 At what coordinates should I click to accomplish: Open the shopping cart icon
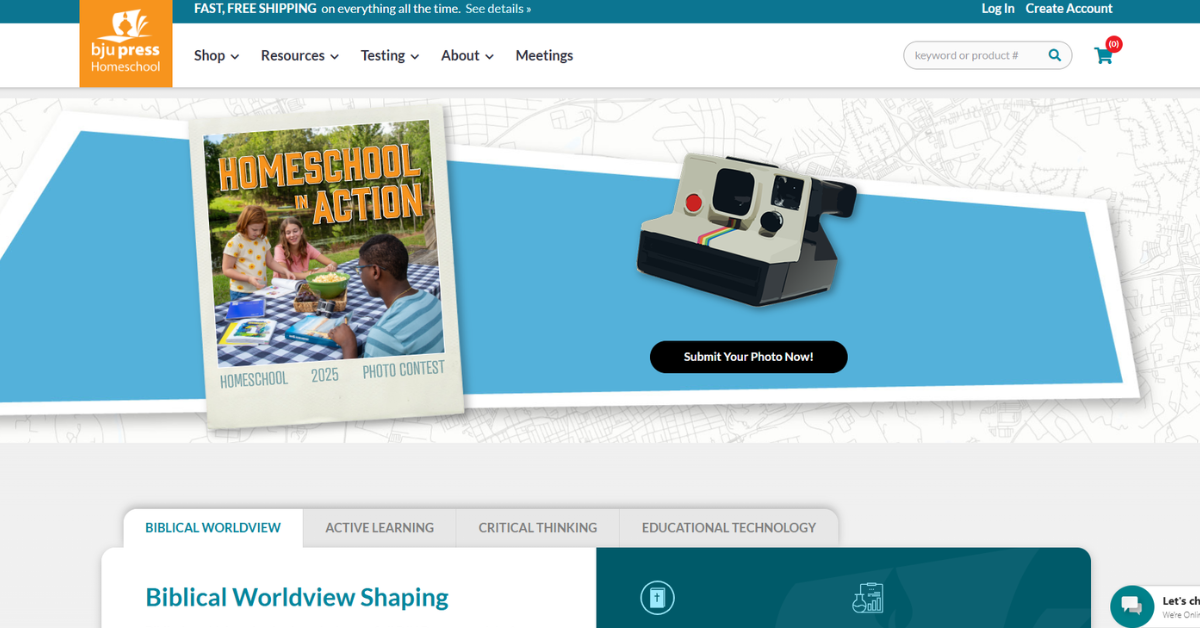(x=1103, y=56)
